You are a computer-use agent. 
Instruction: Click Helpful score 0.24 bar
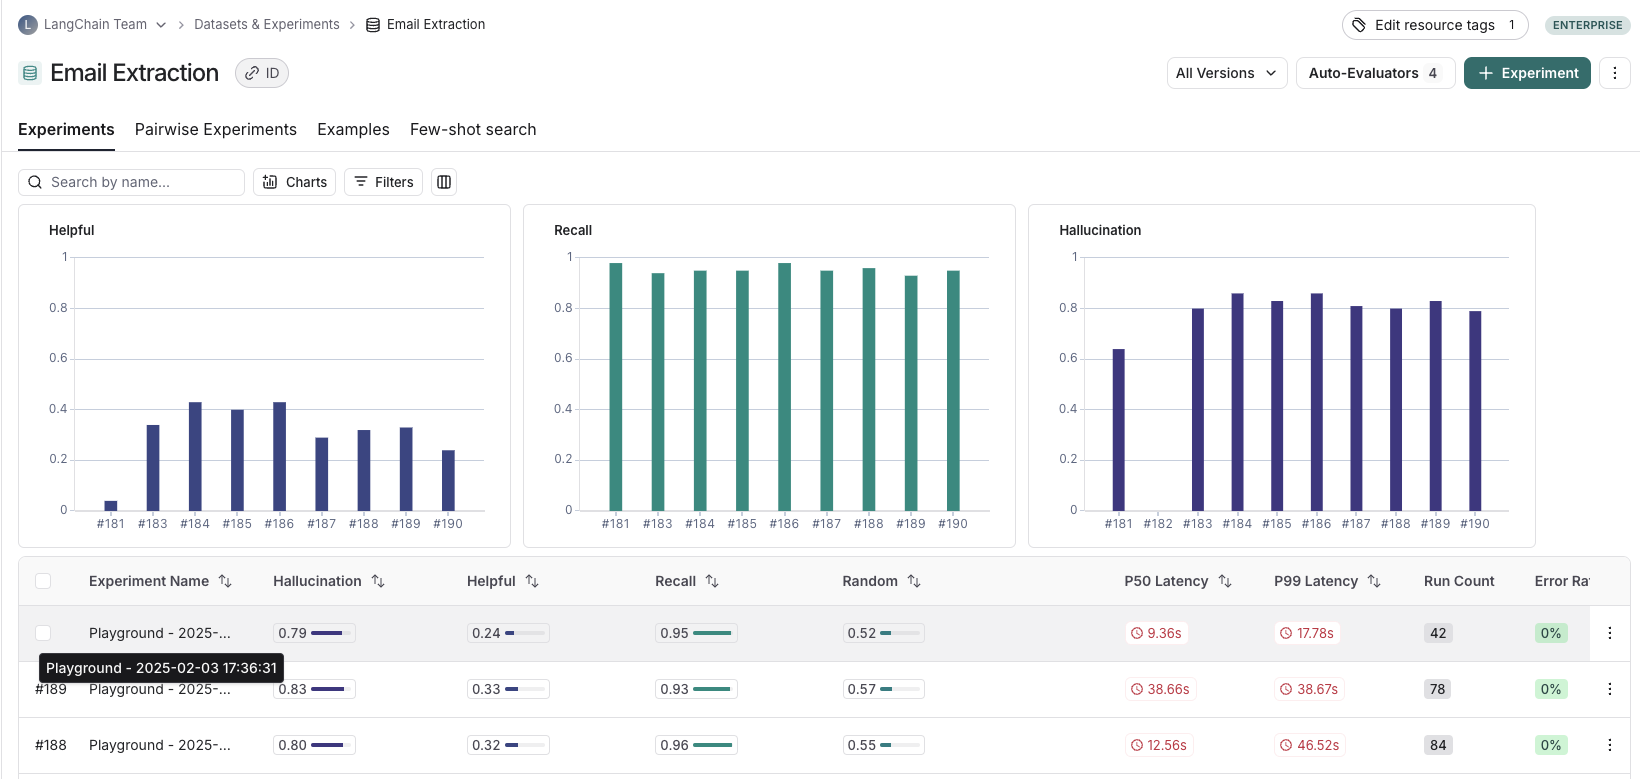508,633
